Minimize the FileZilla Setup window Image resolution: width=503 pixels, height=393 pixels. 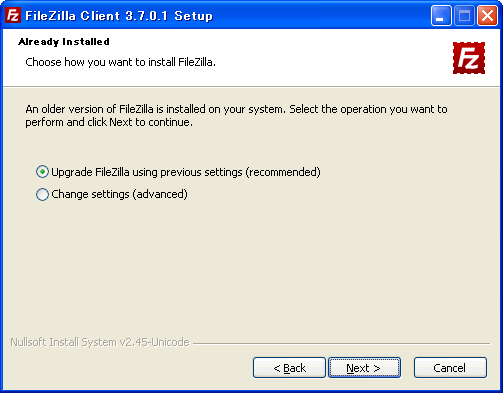point(441,16)
